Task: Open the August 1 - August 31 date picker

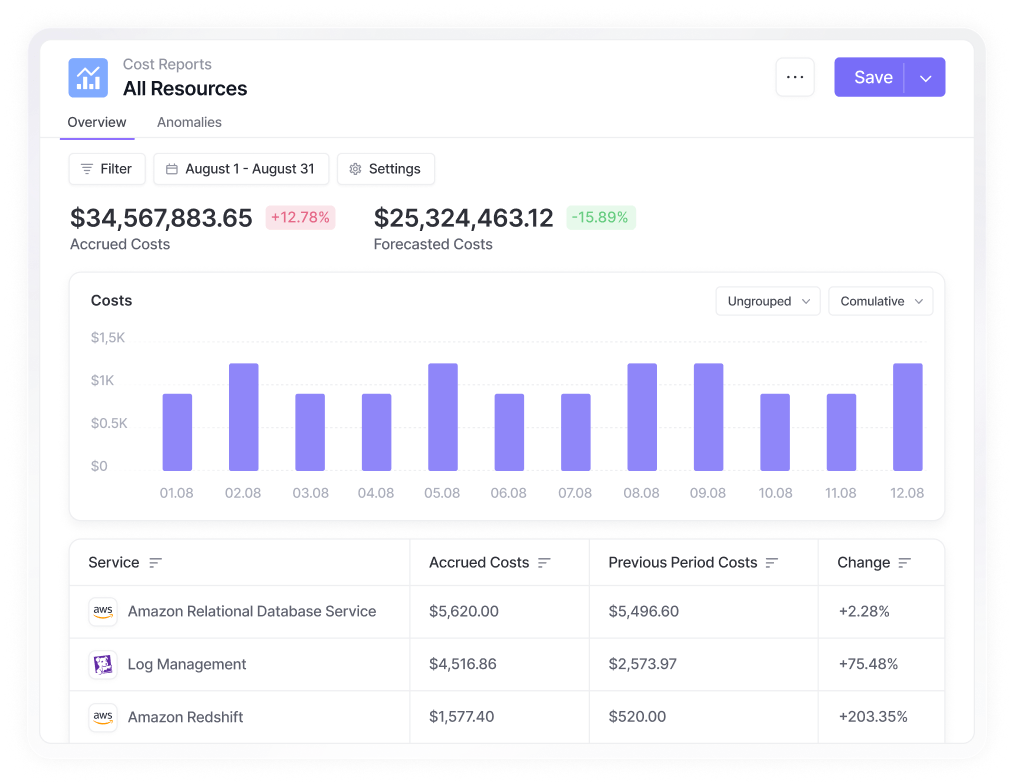Action: 241,169
